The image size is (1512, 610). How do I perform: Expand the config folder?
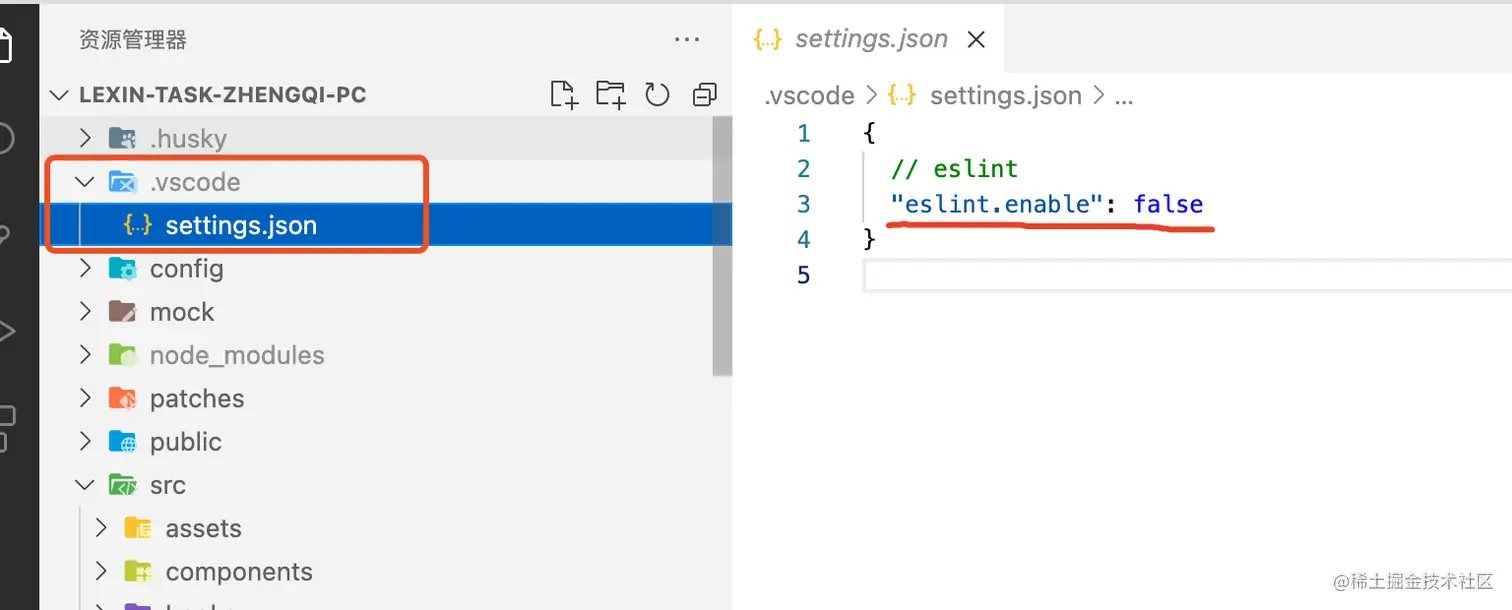pos(86,268)
